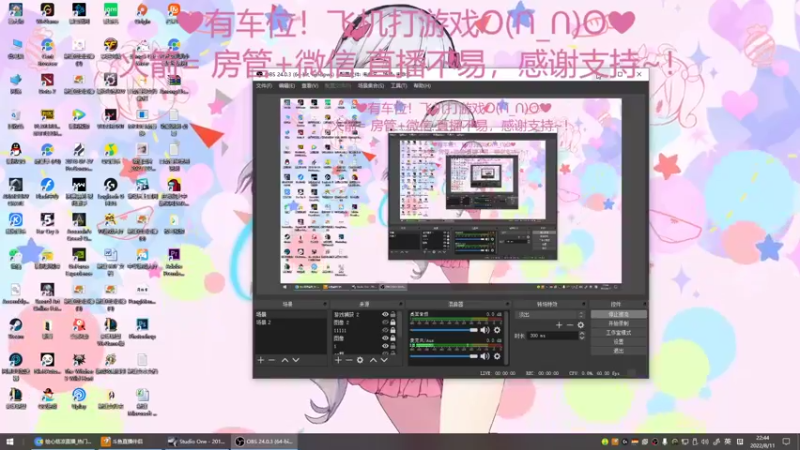800x450 pixels.
Task: Toggle visibility of source named 1
Action: coord(385,345)
